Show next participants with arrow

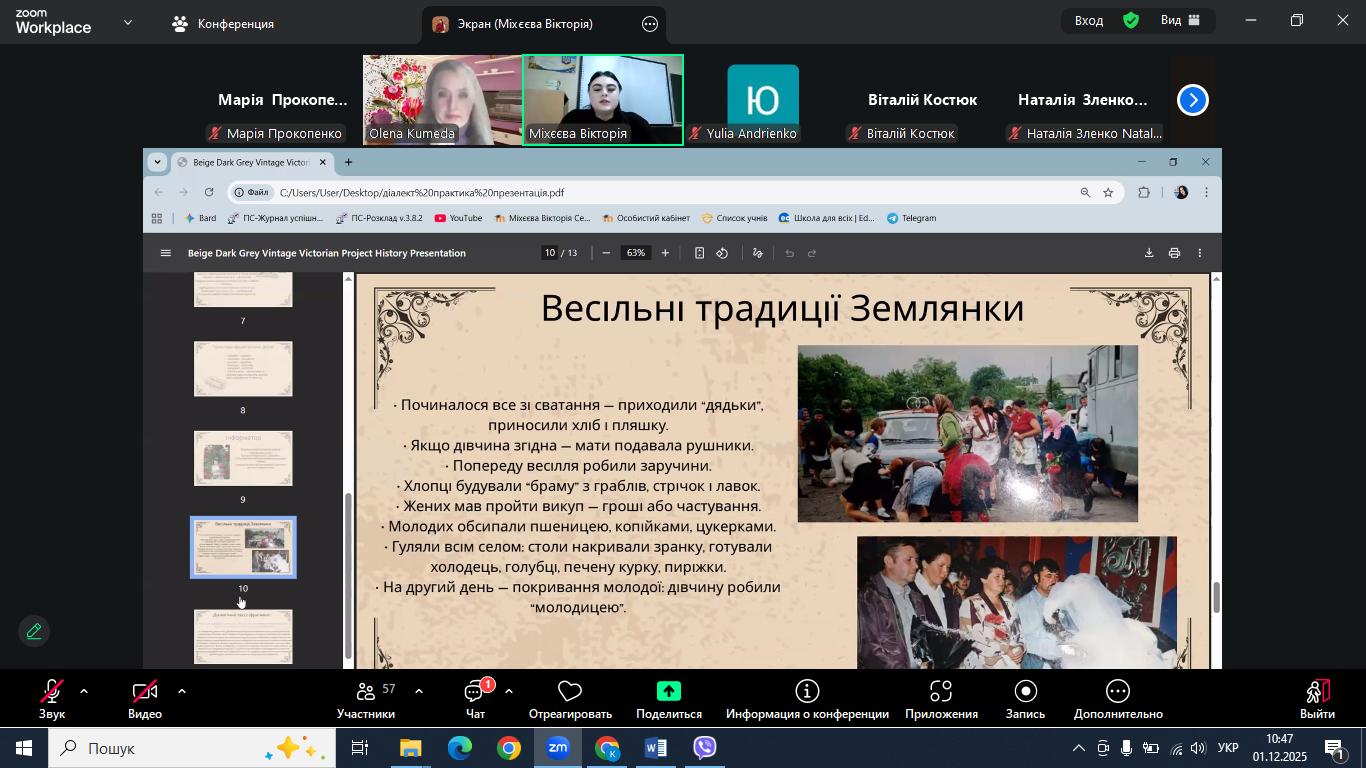point(1192,100)
